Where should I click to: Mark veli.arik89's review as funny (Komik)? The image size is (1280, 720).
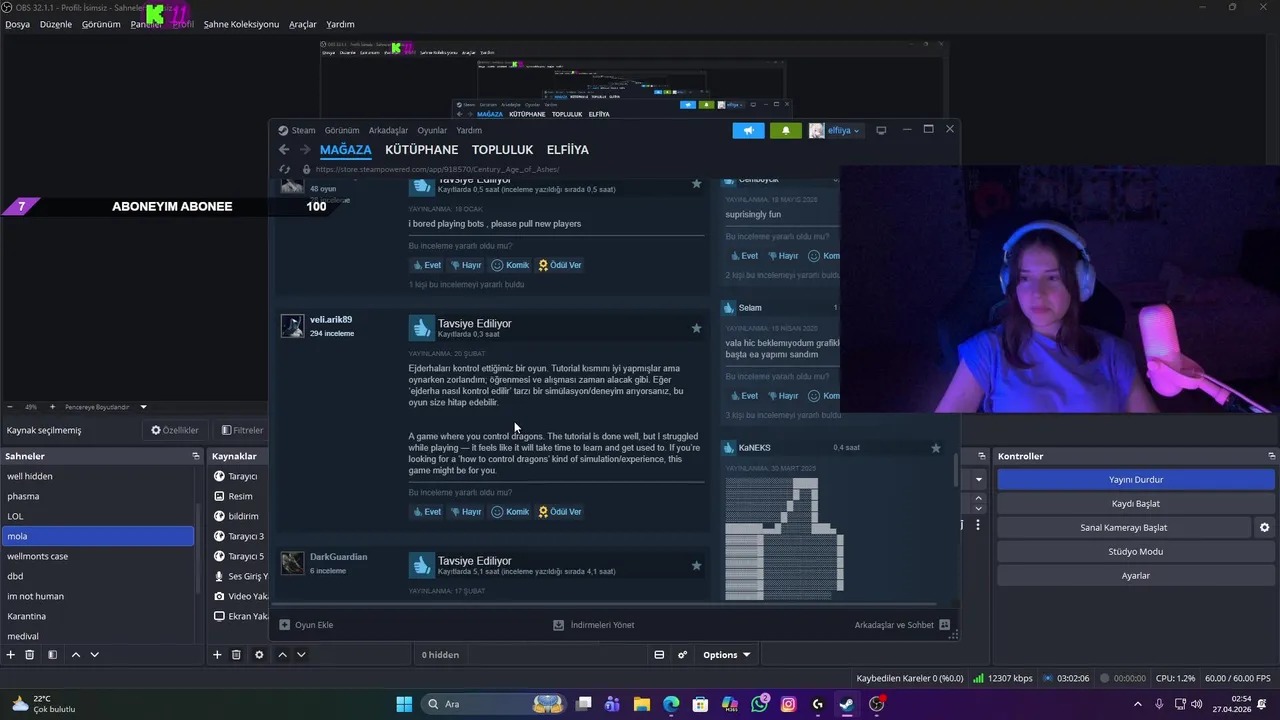[x=510, y=512]
